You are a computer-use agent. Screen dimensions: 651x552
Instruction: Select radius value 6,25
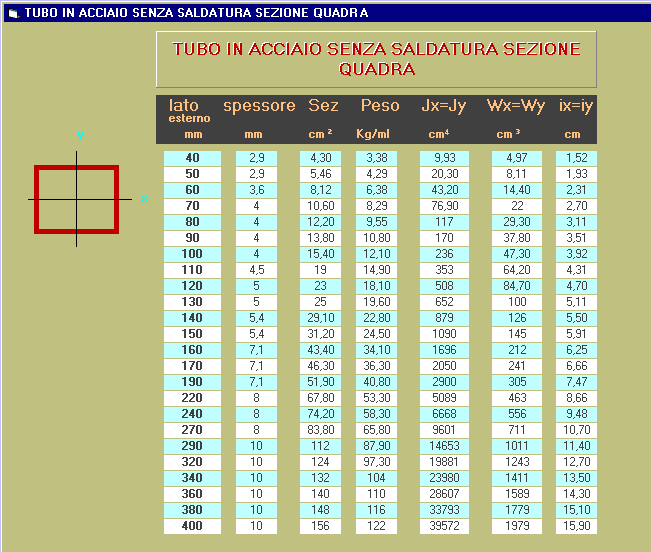[x=577, y=350]
